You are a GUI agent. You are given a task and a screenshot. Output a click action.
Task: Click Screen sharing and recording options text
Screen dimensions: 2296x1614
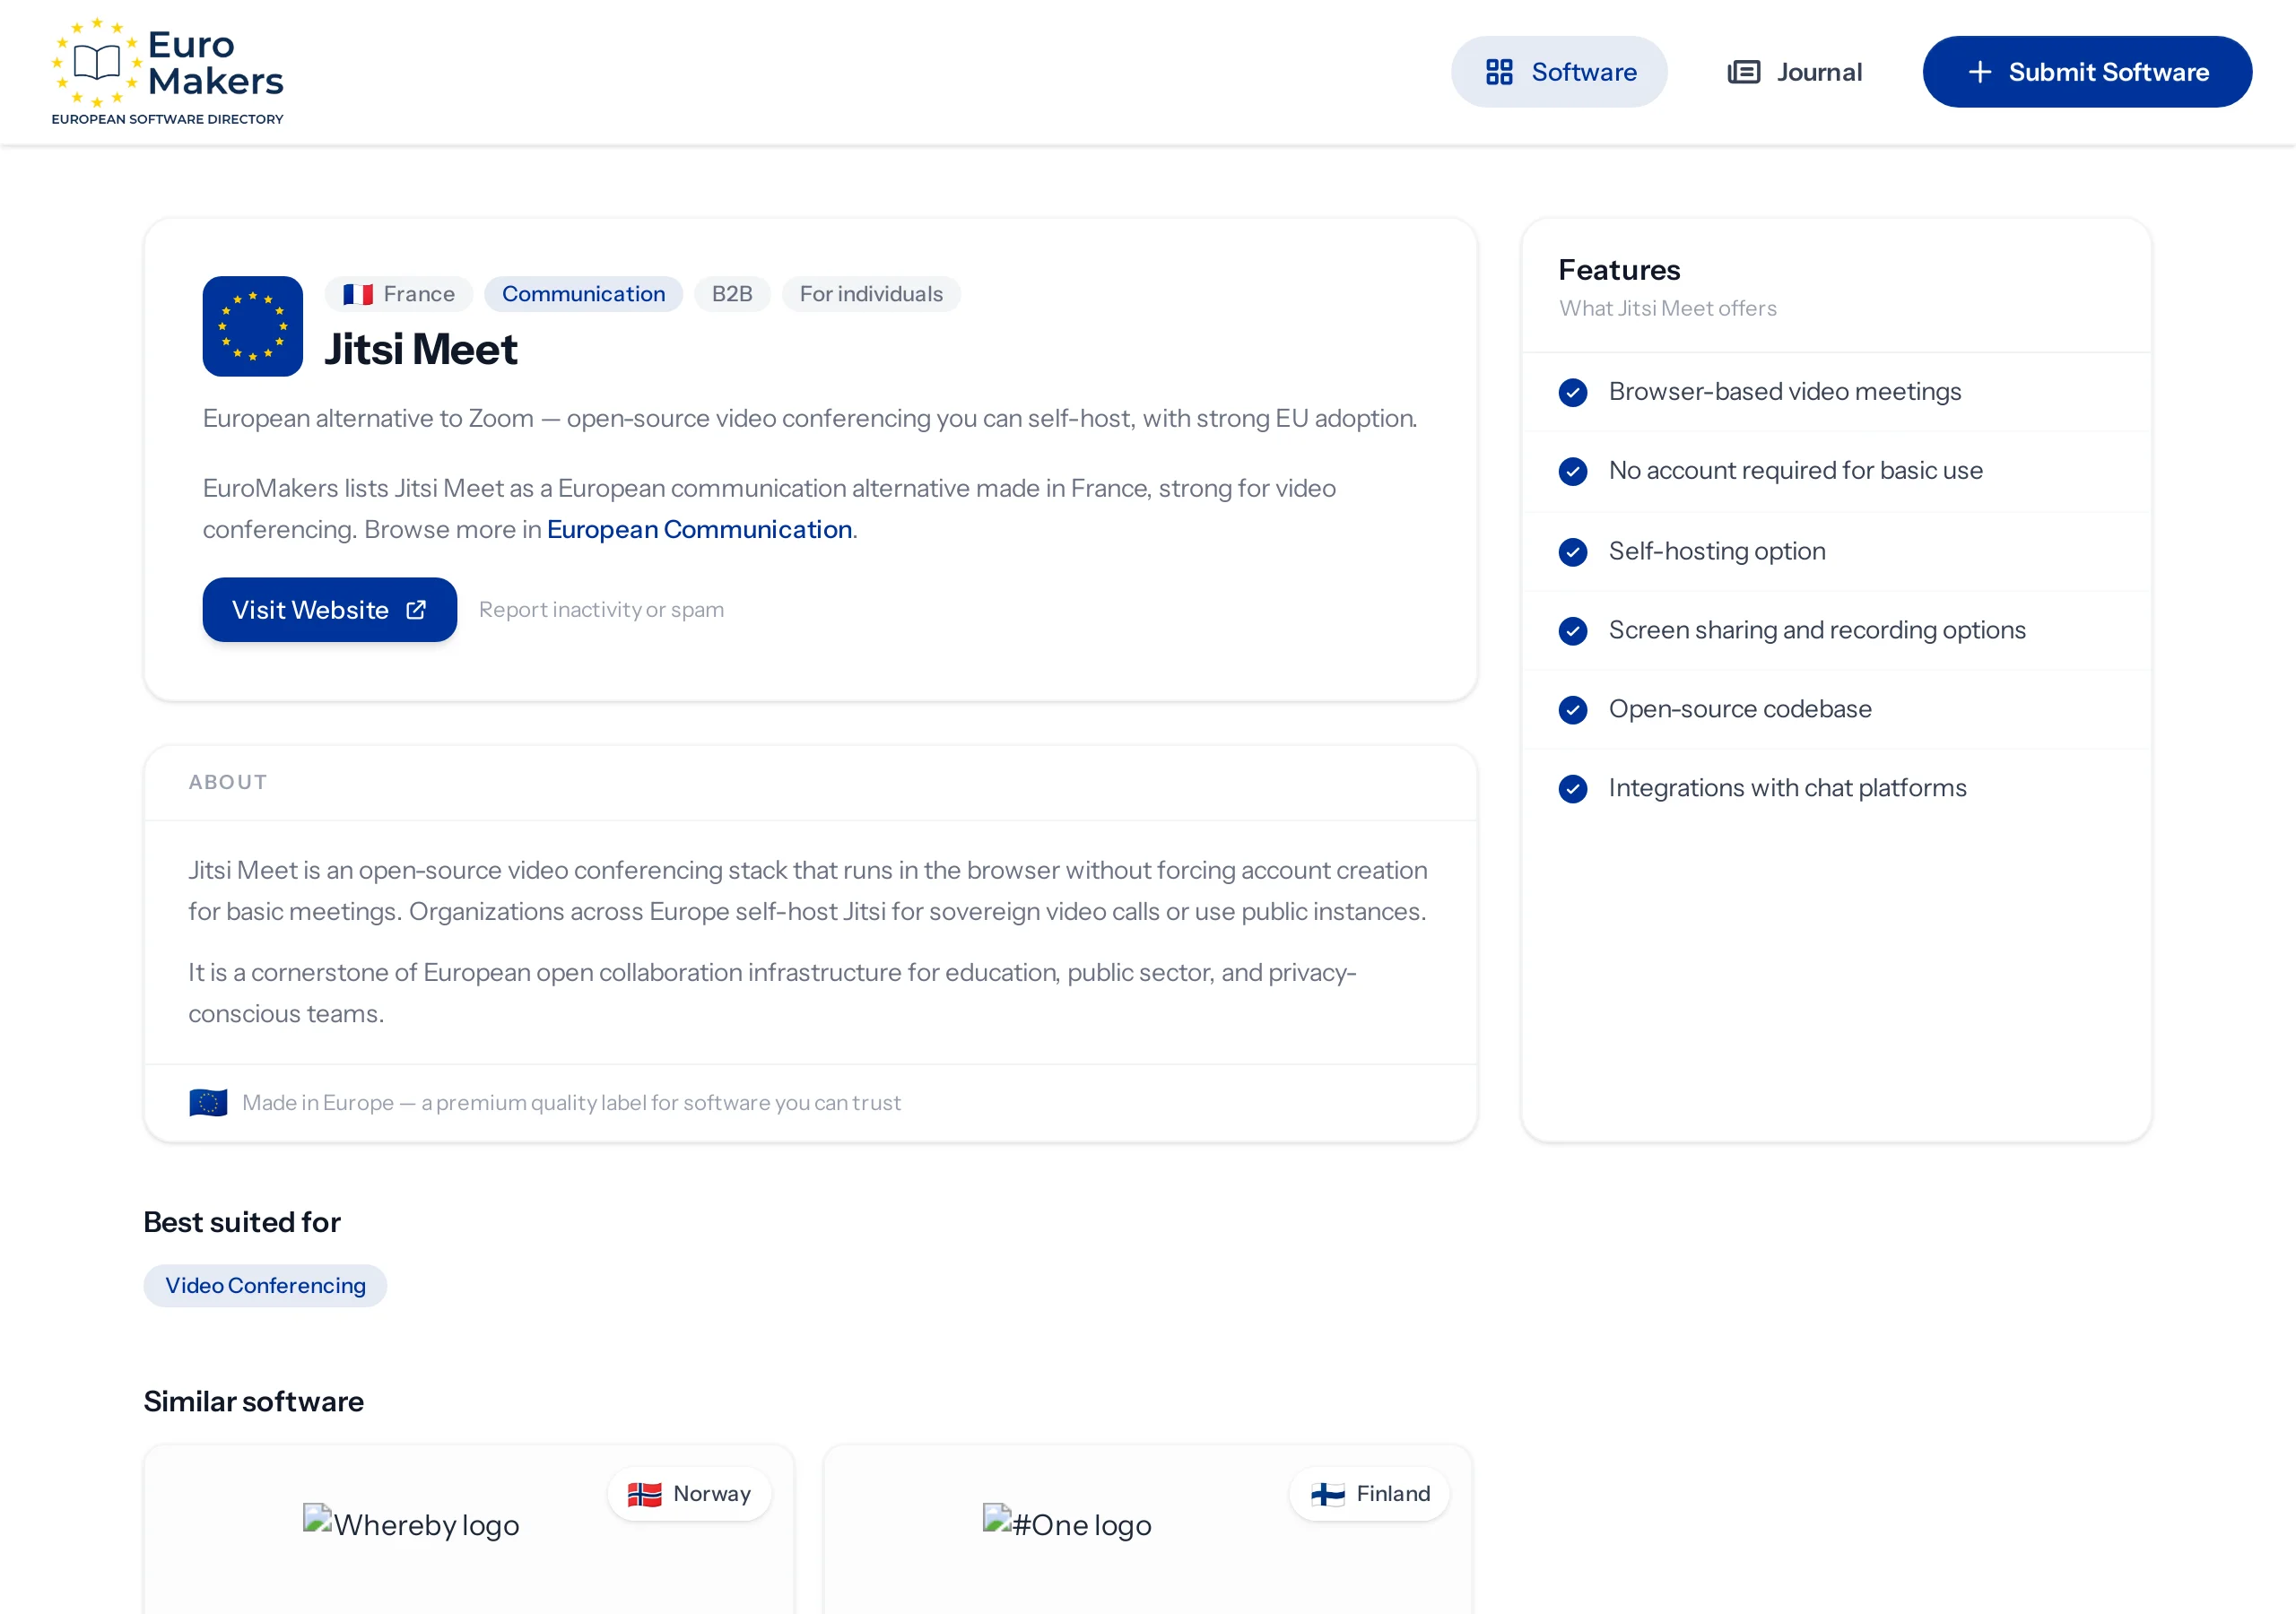(x=1816, y=630)
